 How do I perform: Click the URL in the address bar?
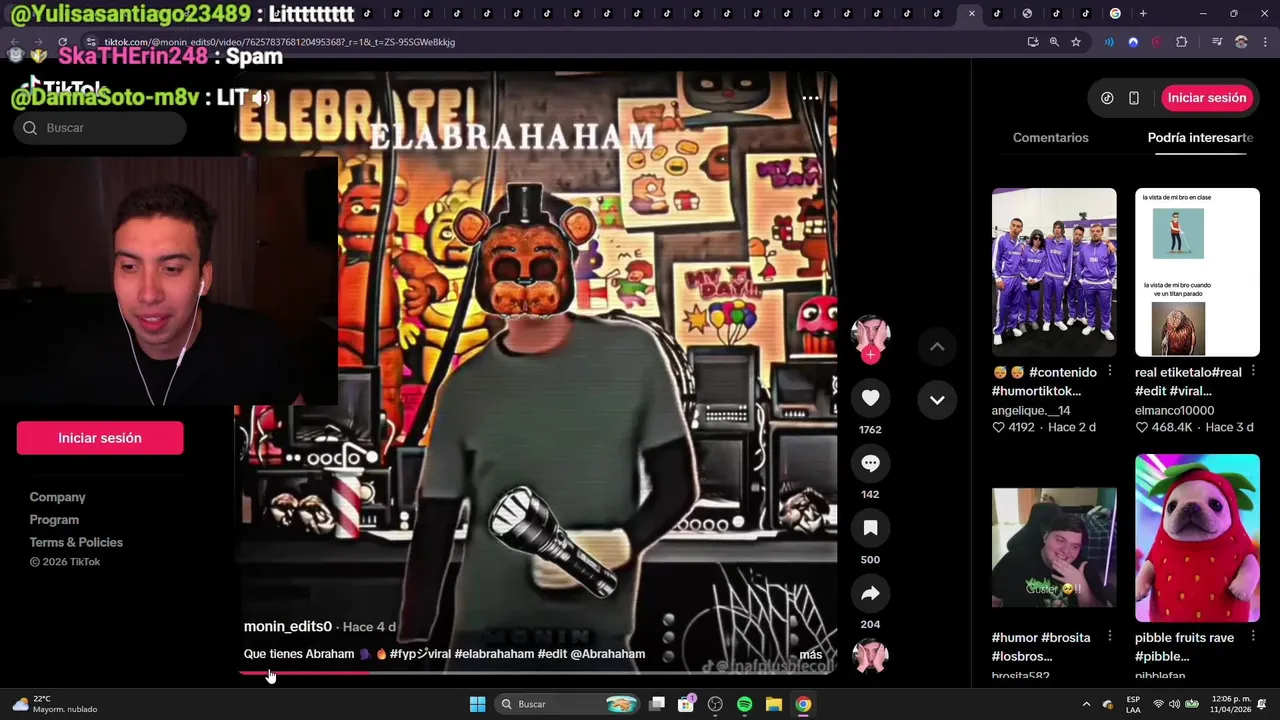[x=280, y=42]
